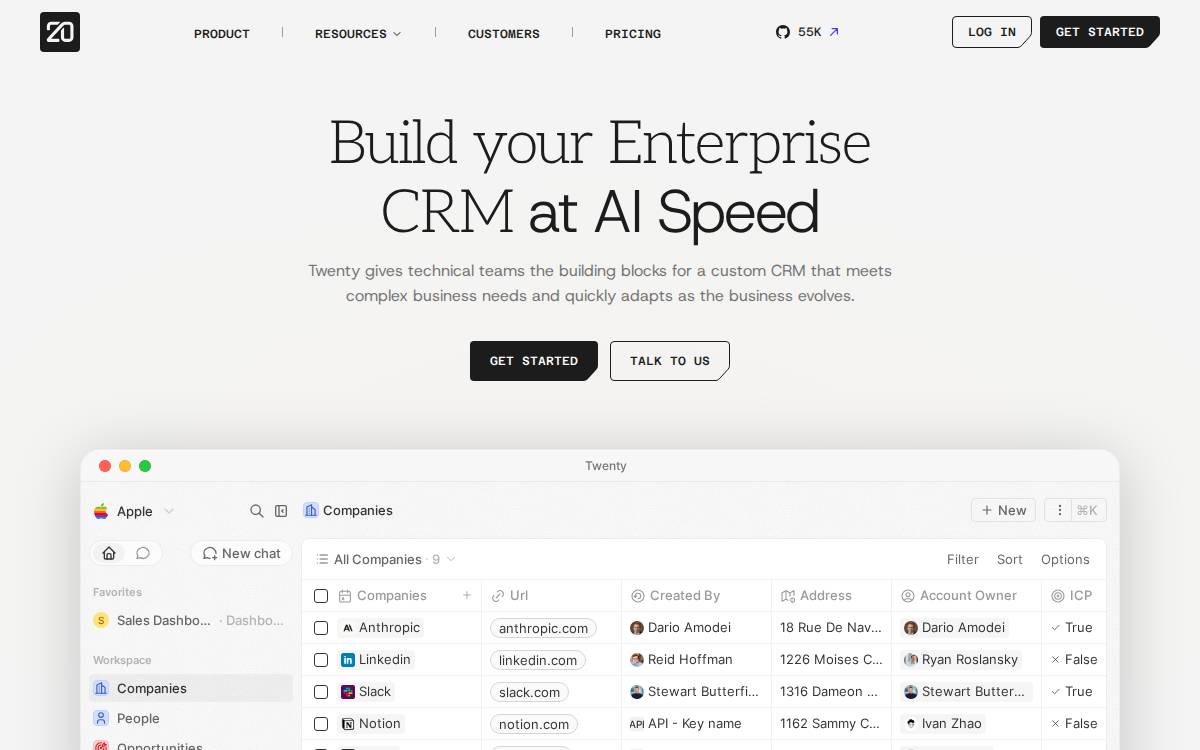Select the home tab icon
The width and height of the screenshot is (1200, 750).
click(109, 553)
